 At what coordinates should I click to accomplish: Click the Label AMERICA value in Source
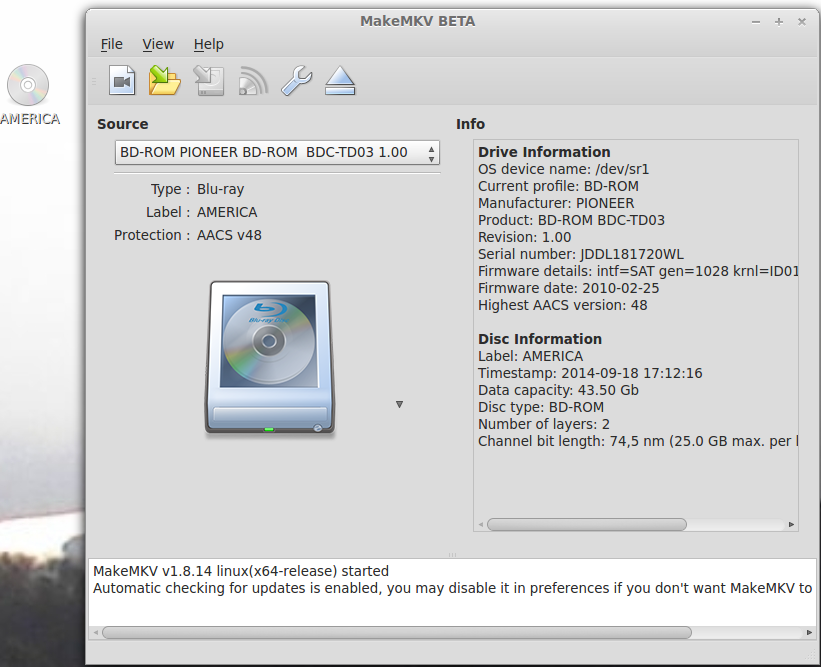pyautogui.click(x=227, y=212)
